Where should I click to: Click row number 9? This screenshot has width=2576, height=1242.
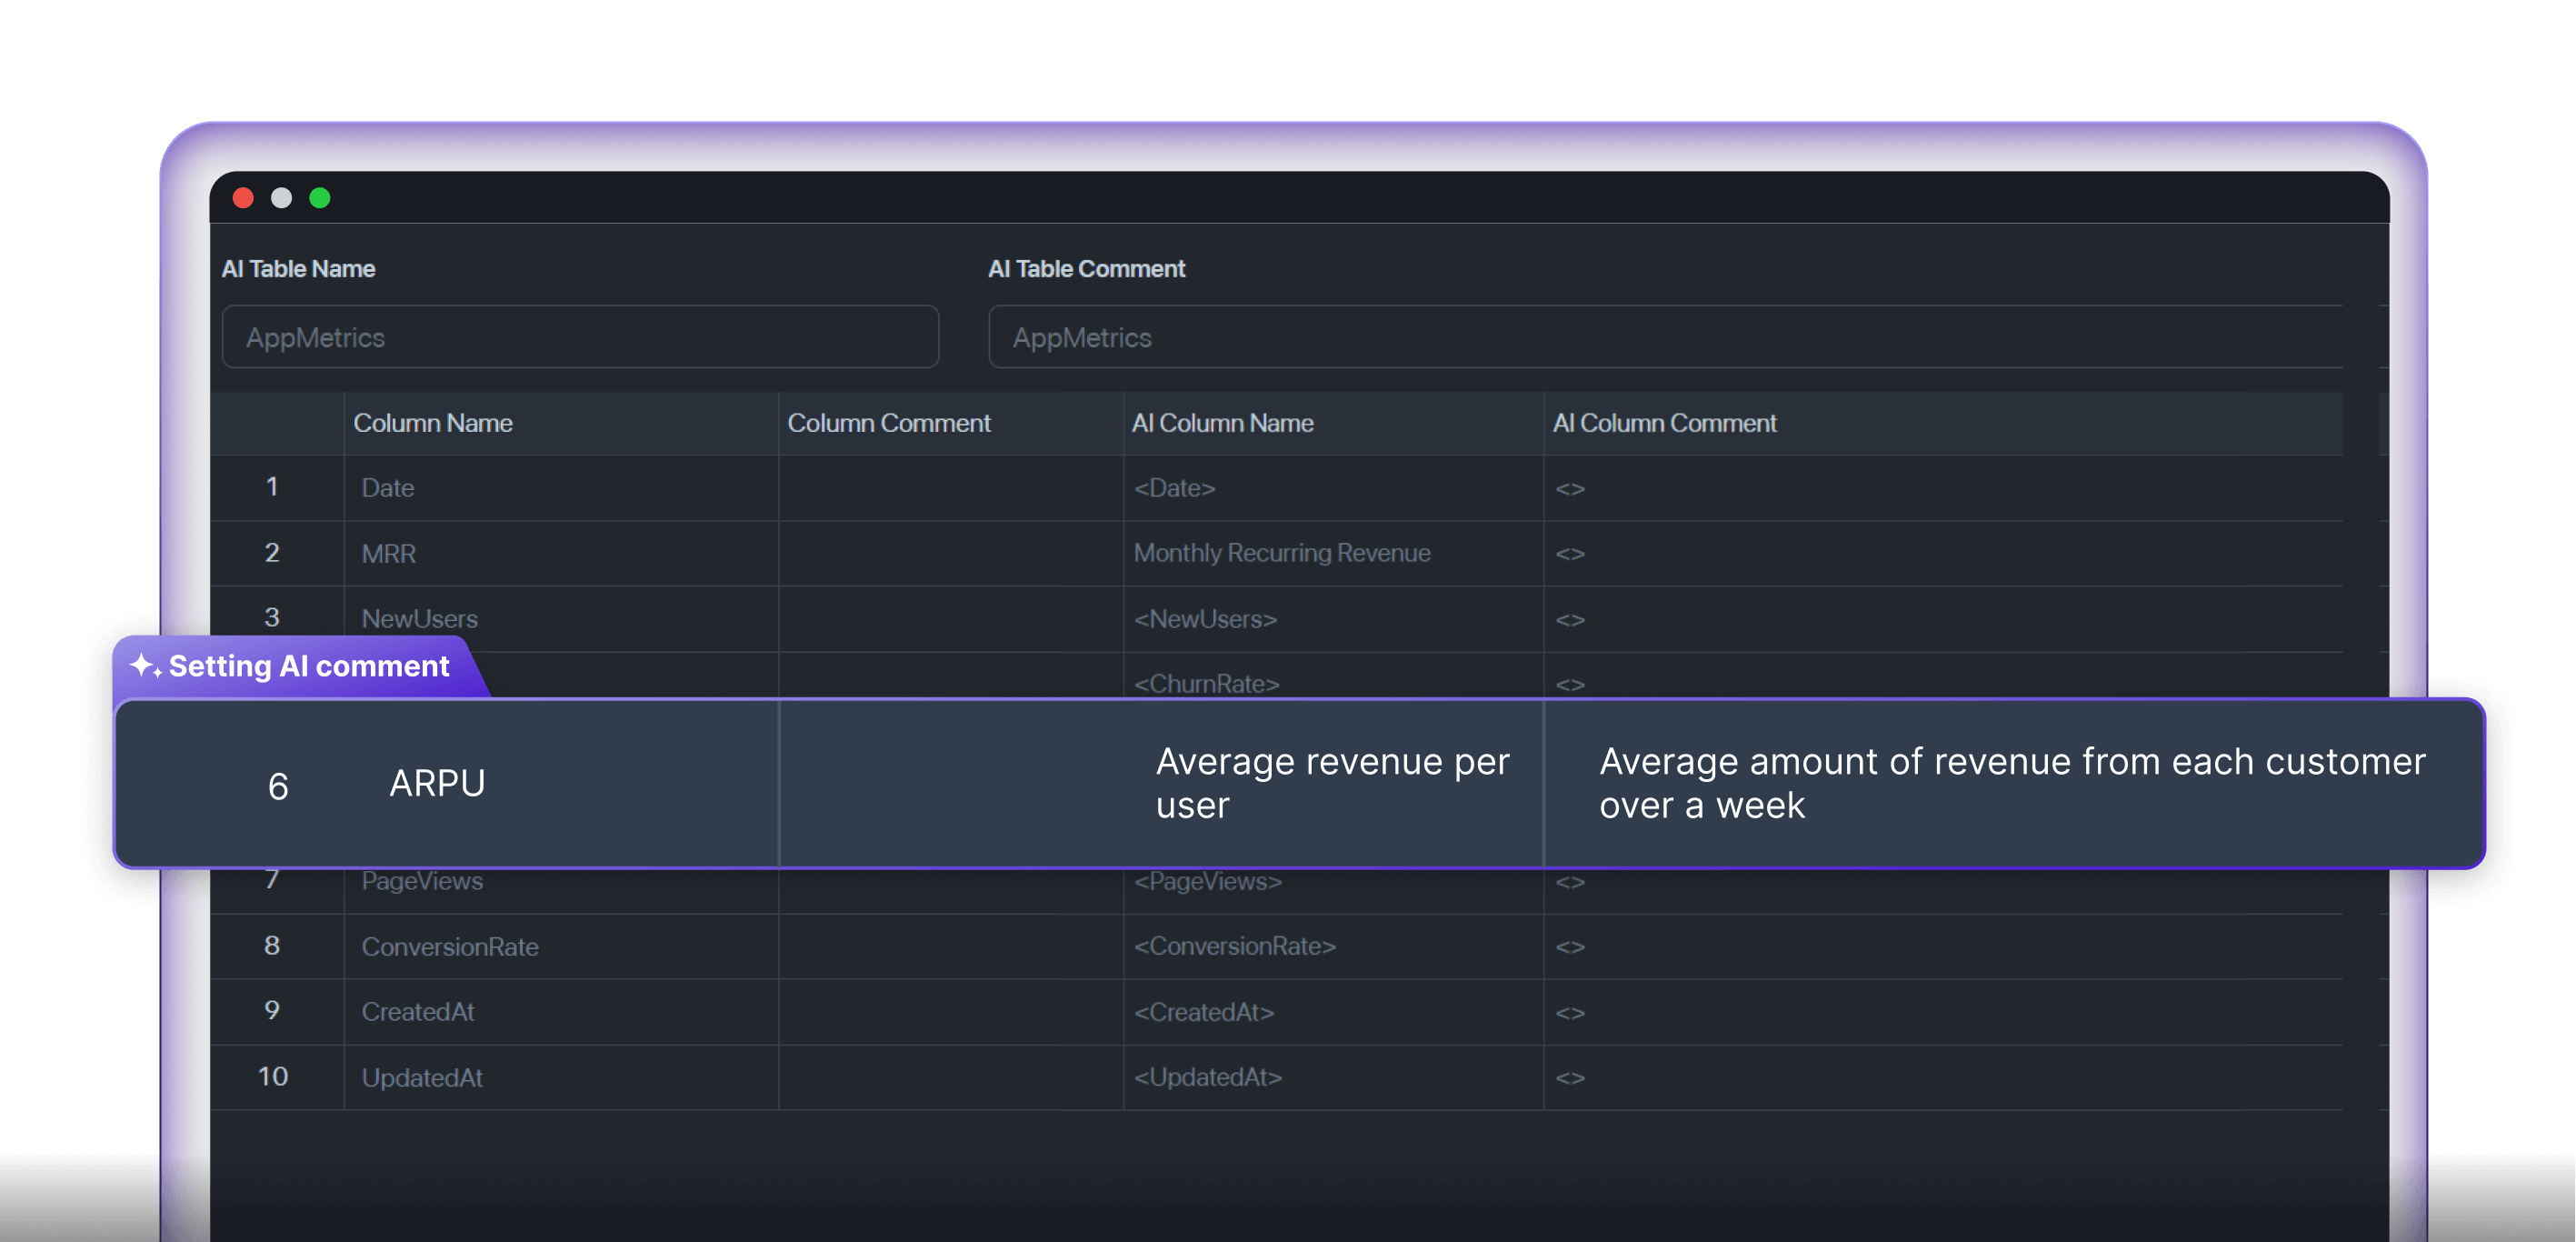coord(272,1010)
